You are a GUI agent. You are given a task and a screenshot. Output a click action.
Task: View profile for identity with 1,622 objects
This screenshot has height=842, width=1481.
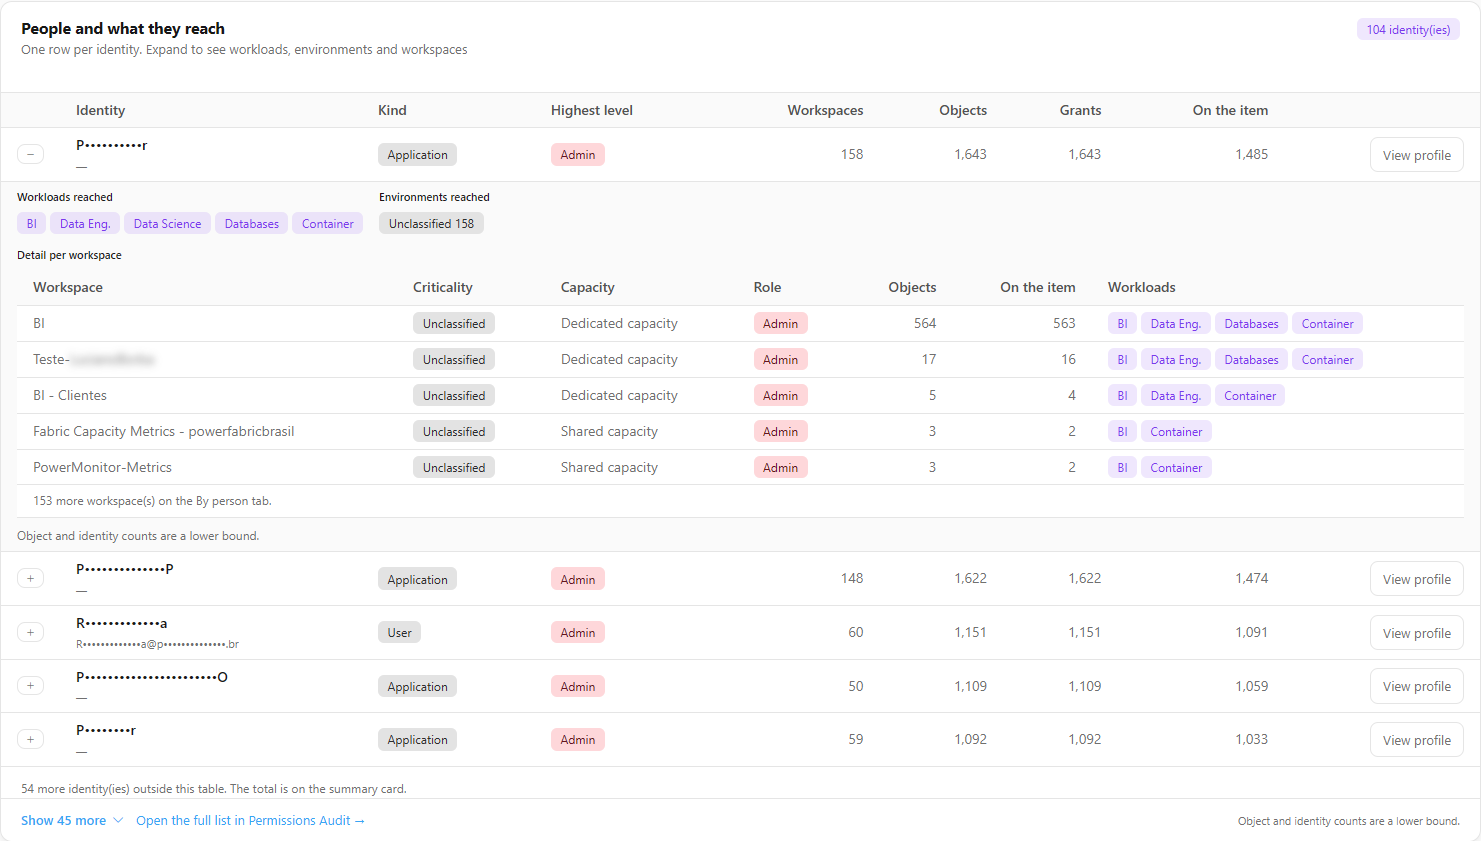pyautogui.click(x=1416, y=579)
